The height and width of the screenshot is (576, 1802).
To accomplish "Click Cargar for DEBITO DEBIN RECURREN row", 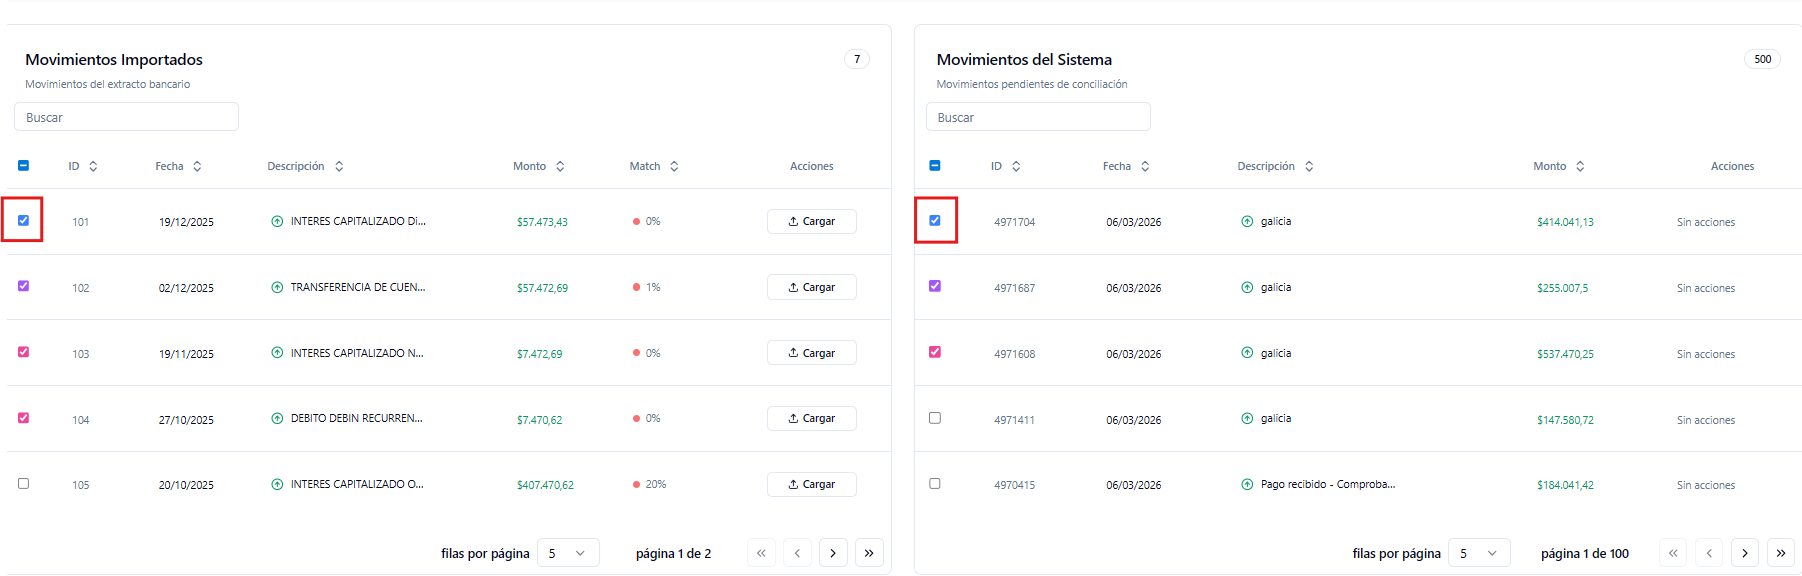I will tap(811, 419).
